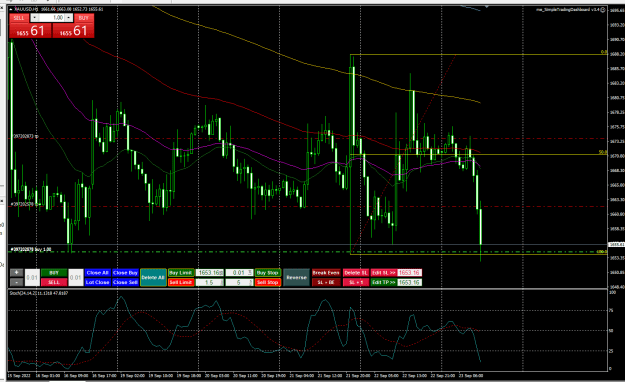
Task: Click the red SELL button in dashboard
Action: coord(54,282)
